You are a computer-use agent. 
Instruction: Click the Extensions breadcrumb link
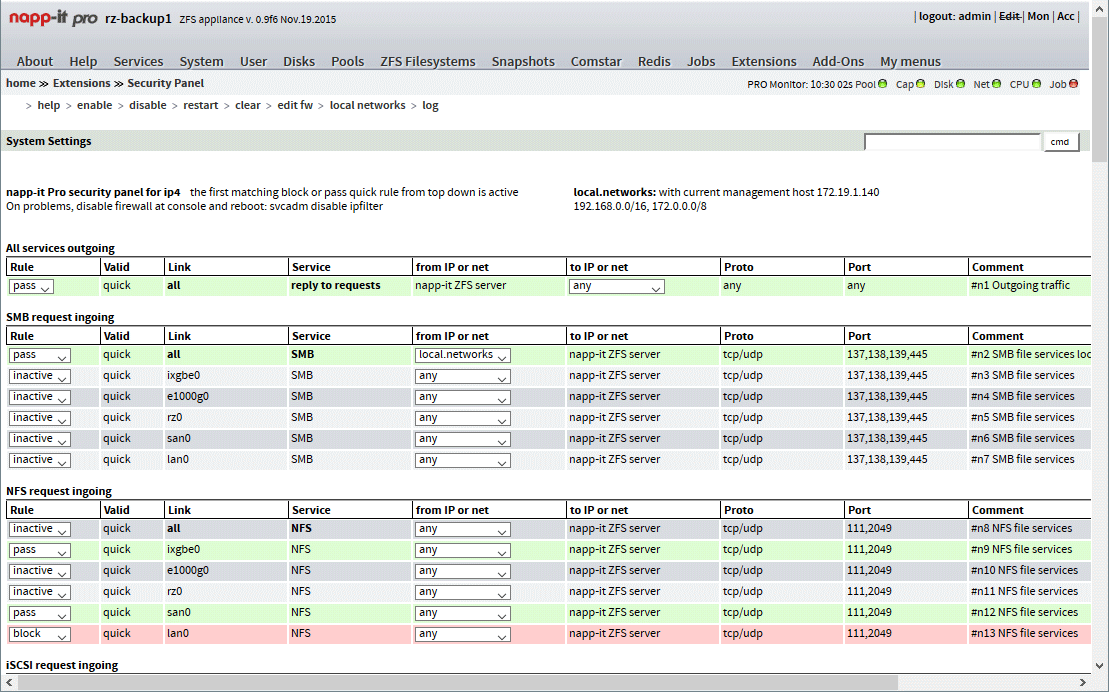(81, 83)
